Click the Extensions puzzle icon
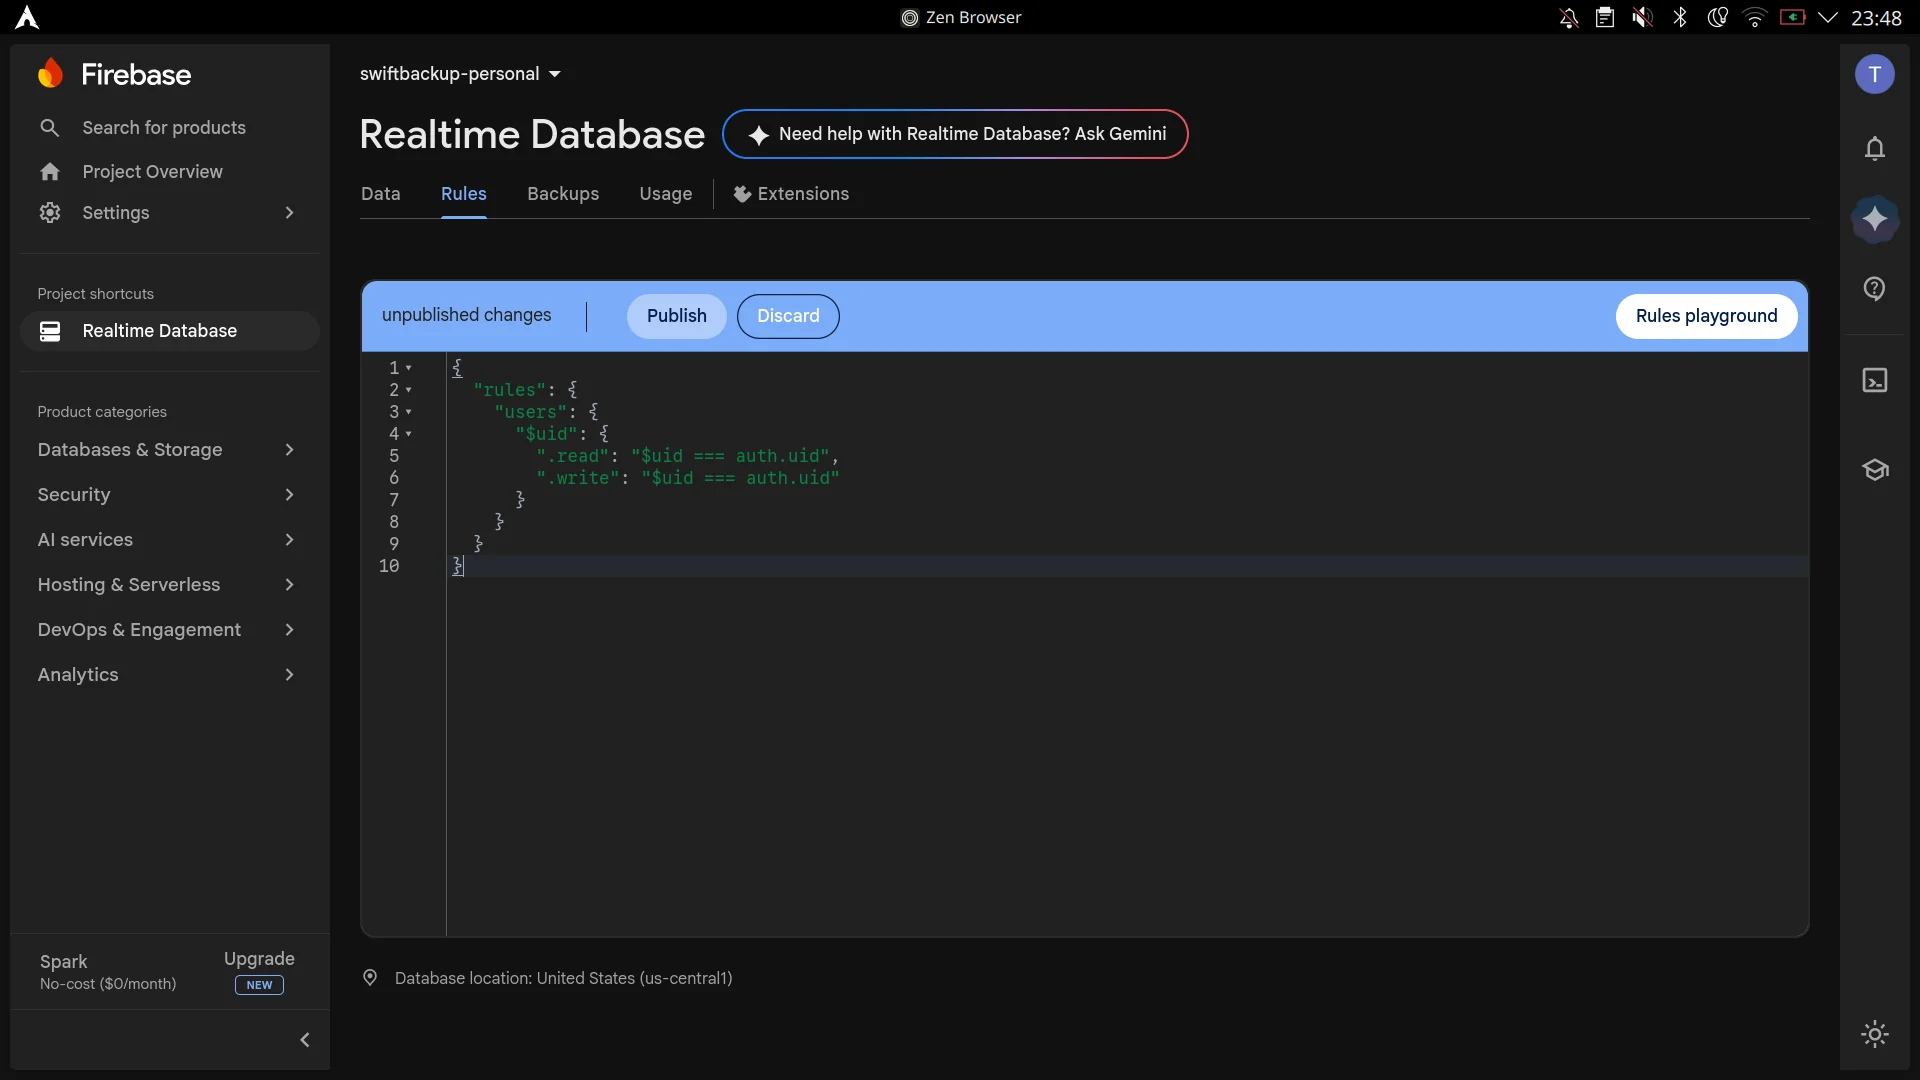 click(742, 194)
